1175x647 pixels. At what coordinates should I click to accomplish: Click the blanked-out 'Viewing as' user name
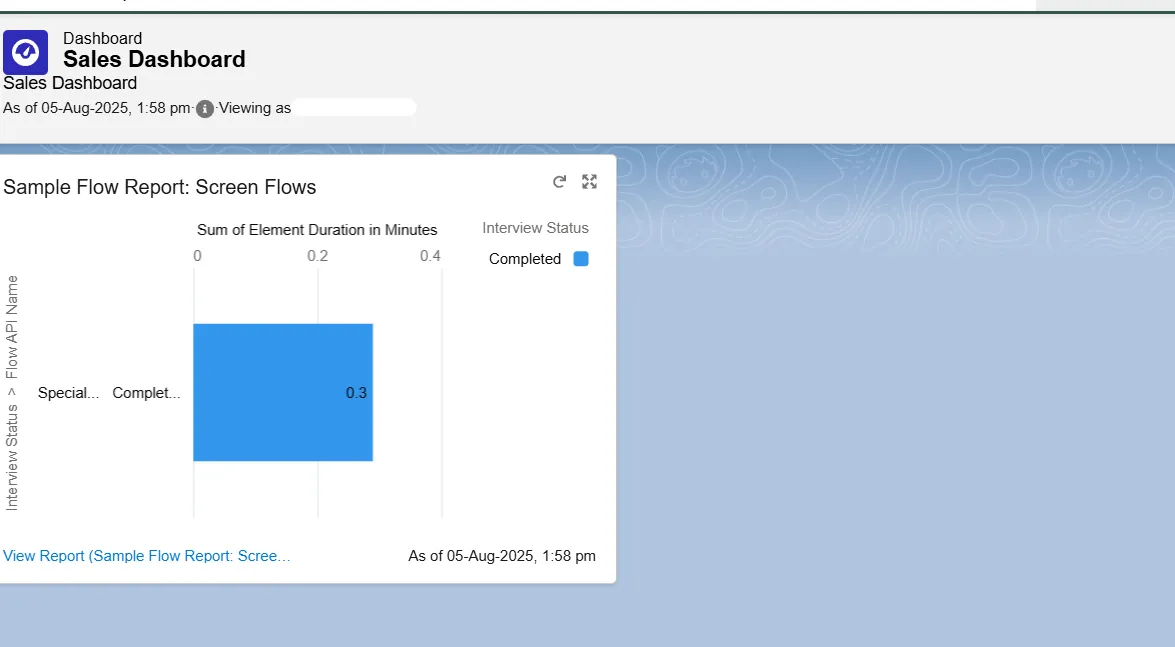tap(355, 108)
